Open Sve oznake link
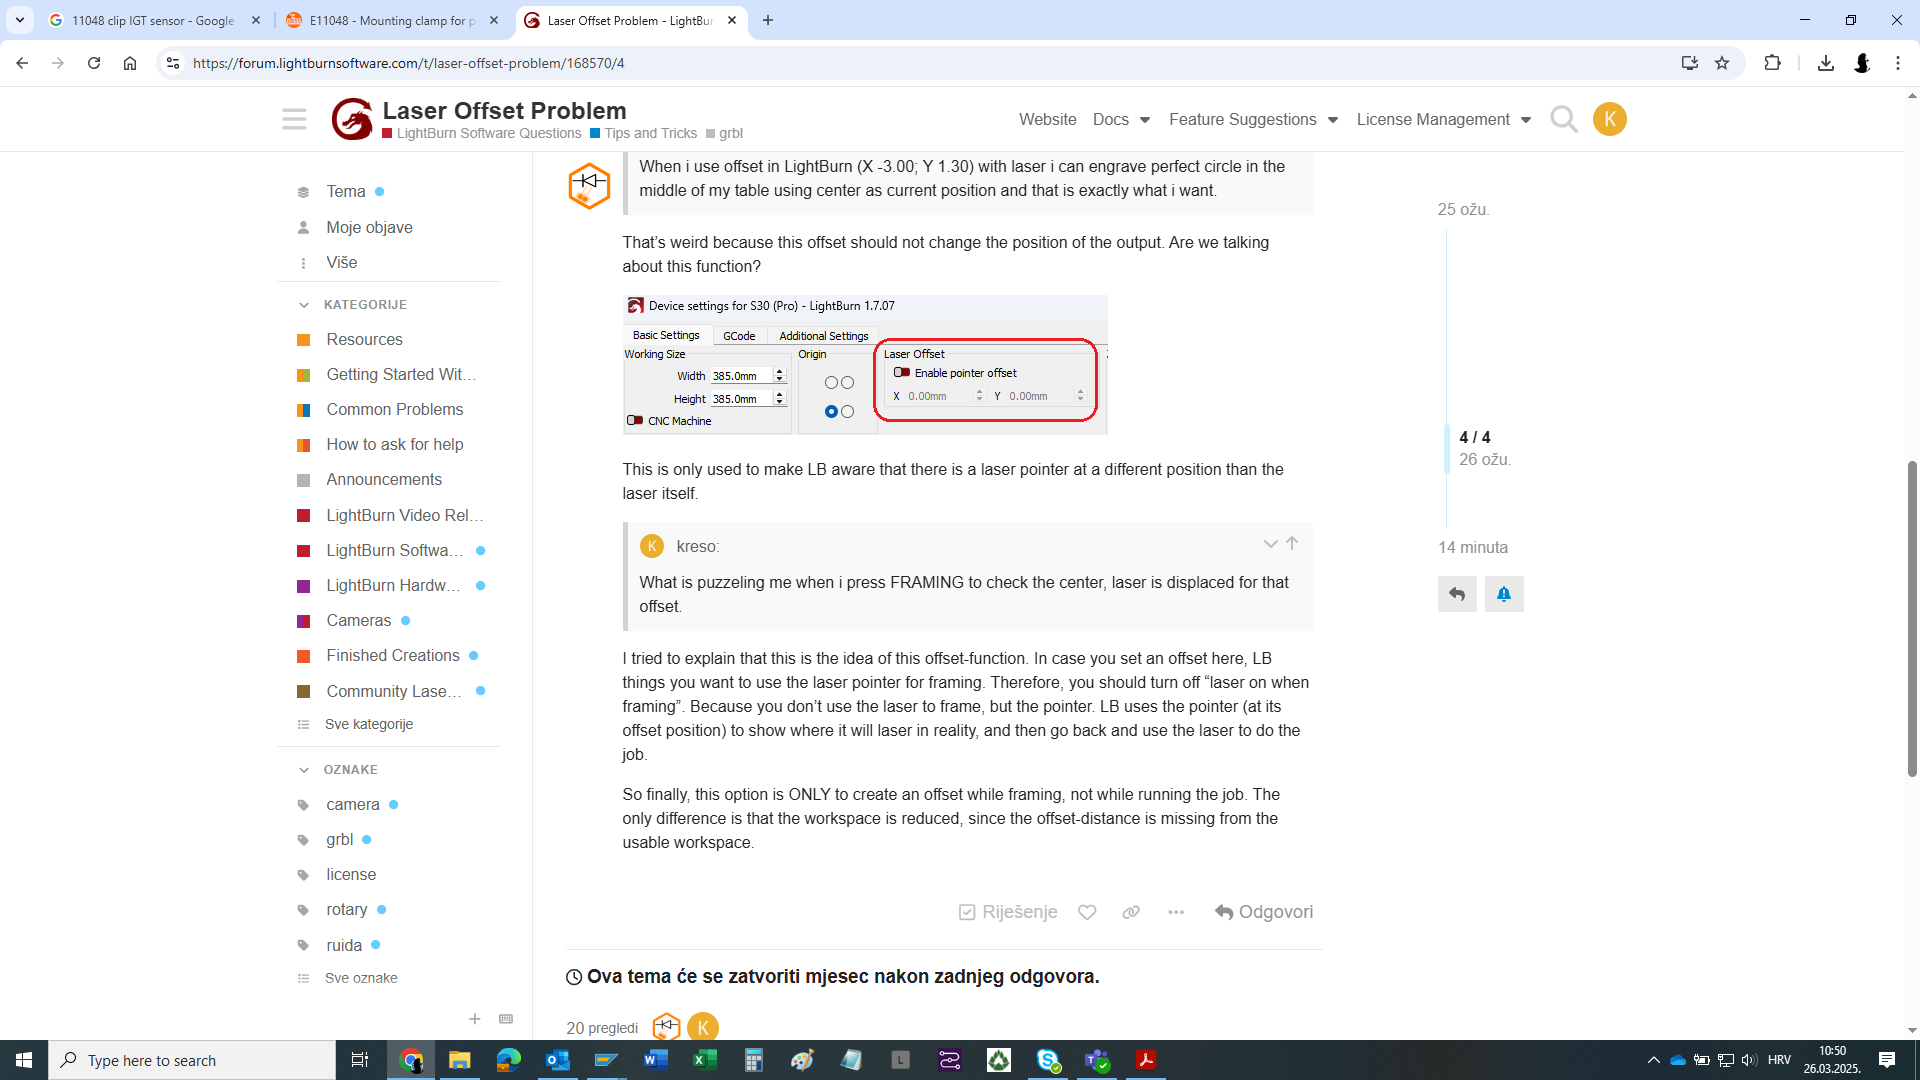1920x1080 pixels. [x=361, y=978]
